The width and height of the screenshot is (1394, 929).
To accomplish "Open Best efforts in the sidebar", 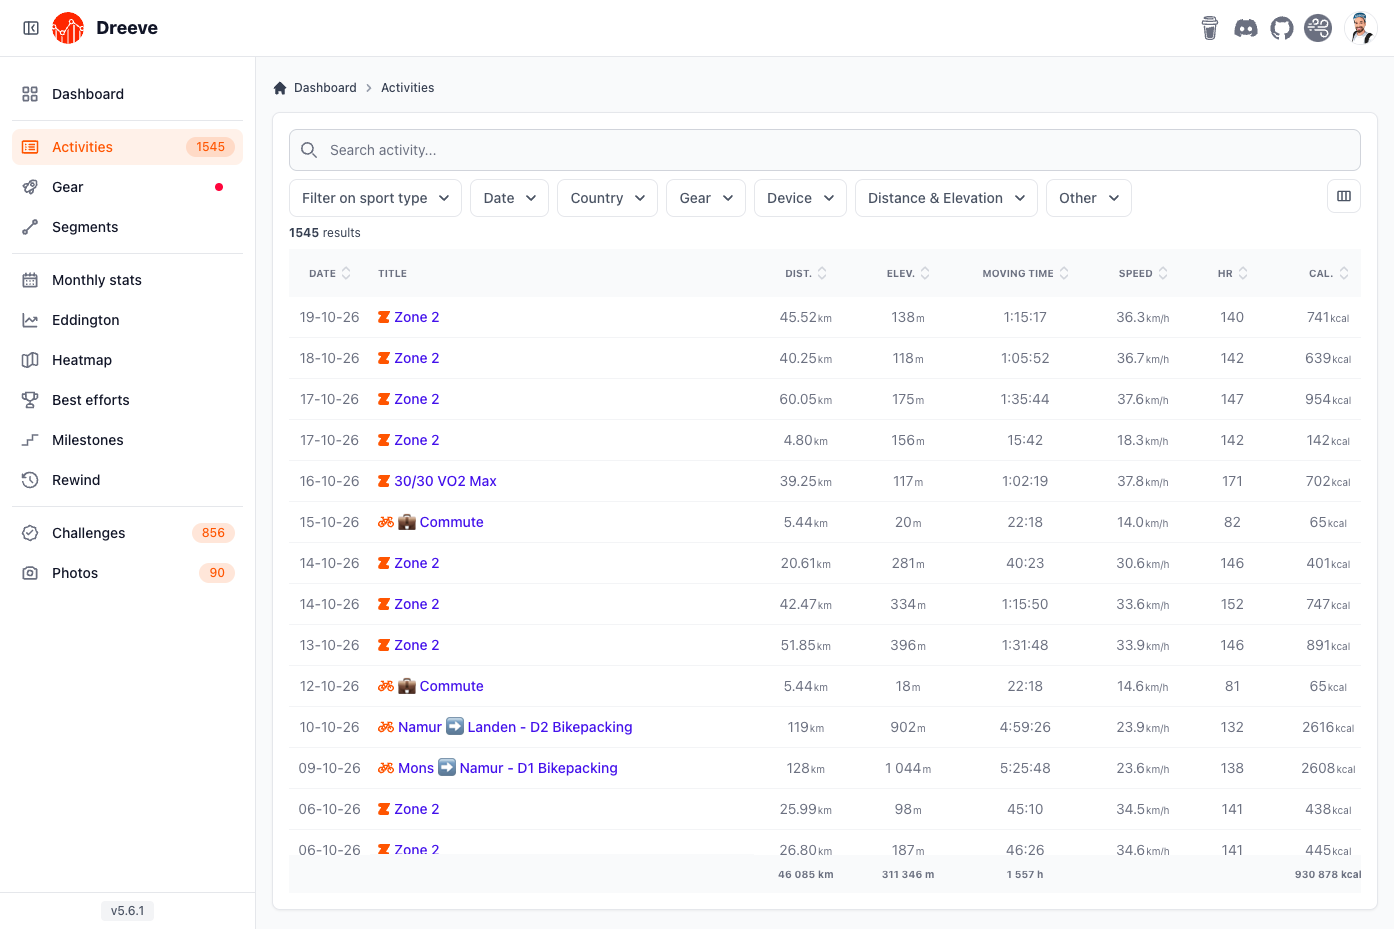I will 127,400.
